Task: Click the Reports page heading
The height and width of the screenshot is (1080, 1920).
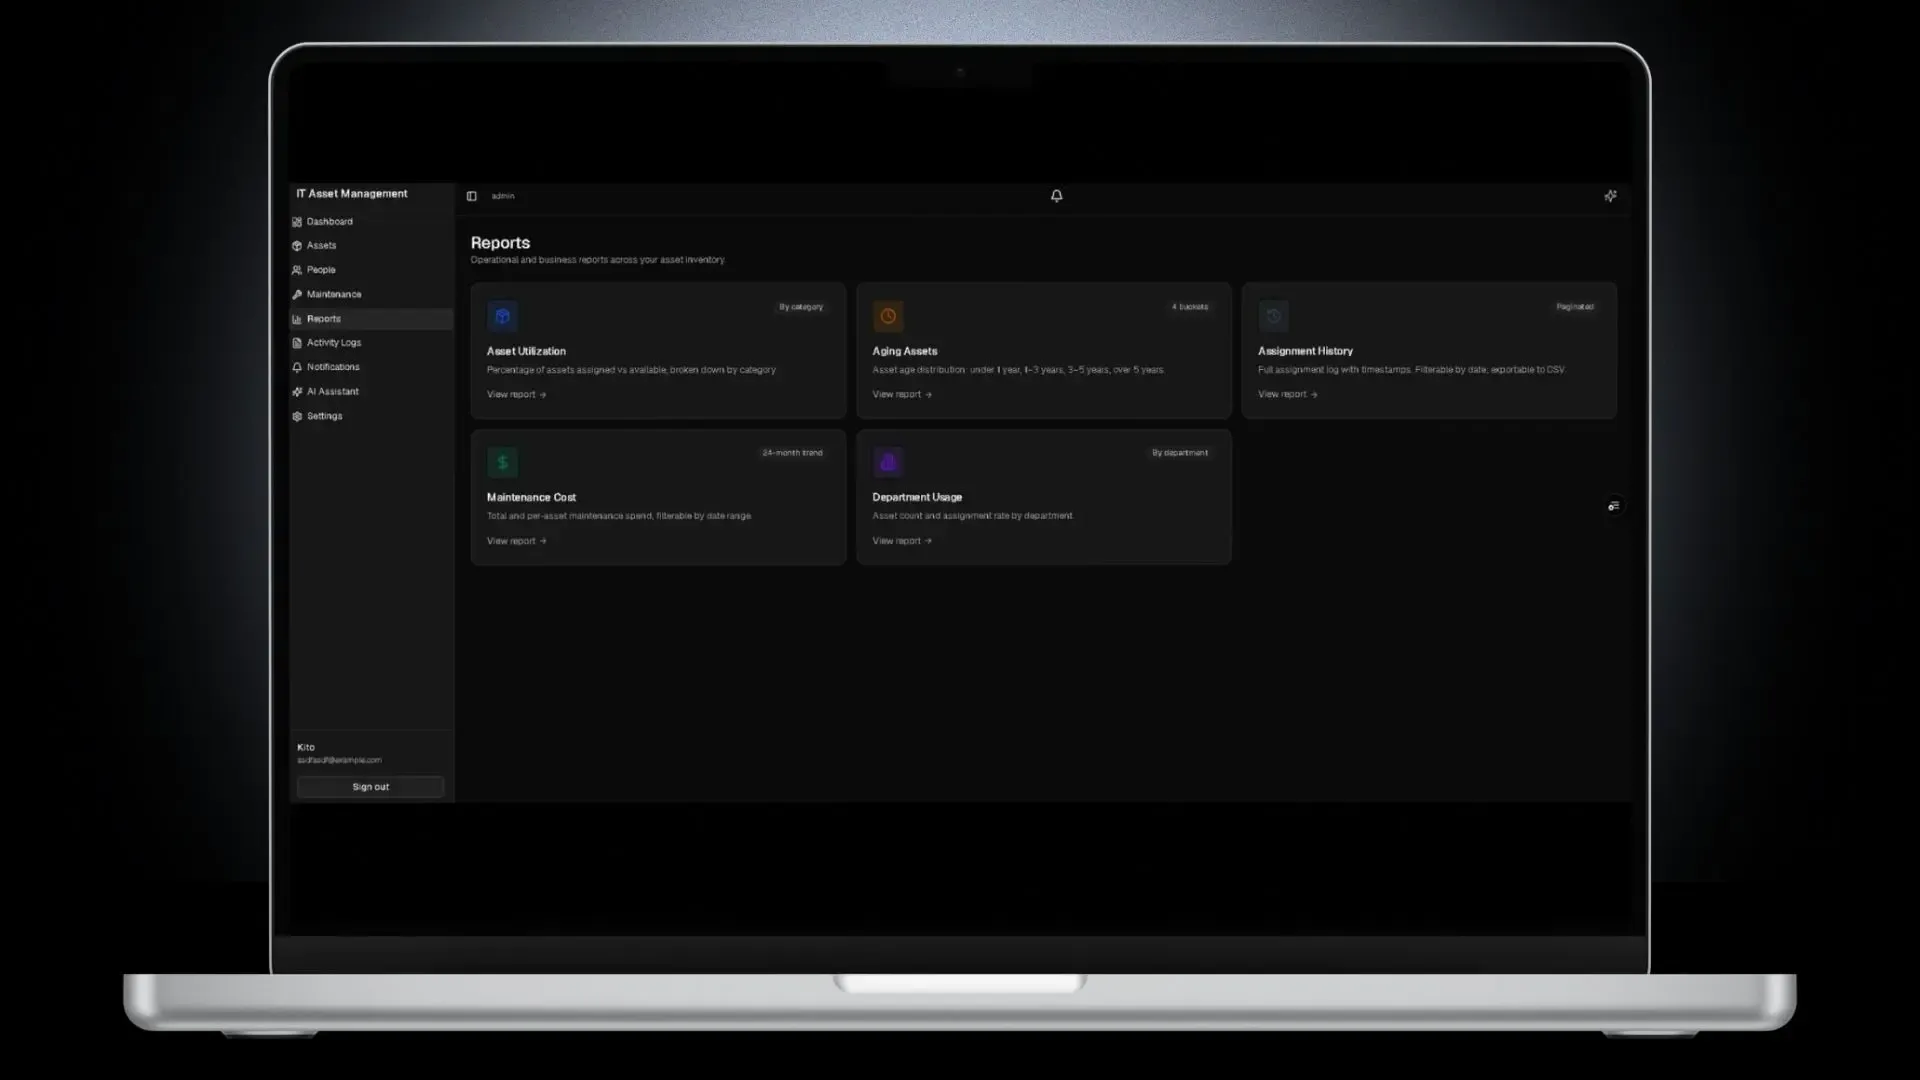Action: [x=500, y=243]
